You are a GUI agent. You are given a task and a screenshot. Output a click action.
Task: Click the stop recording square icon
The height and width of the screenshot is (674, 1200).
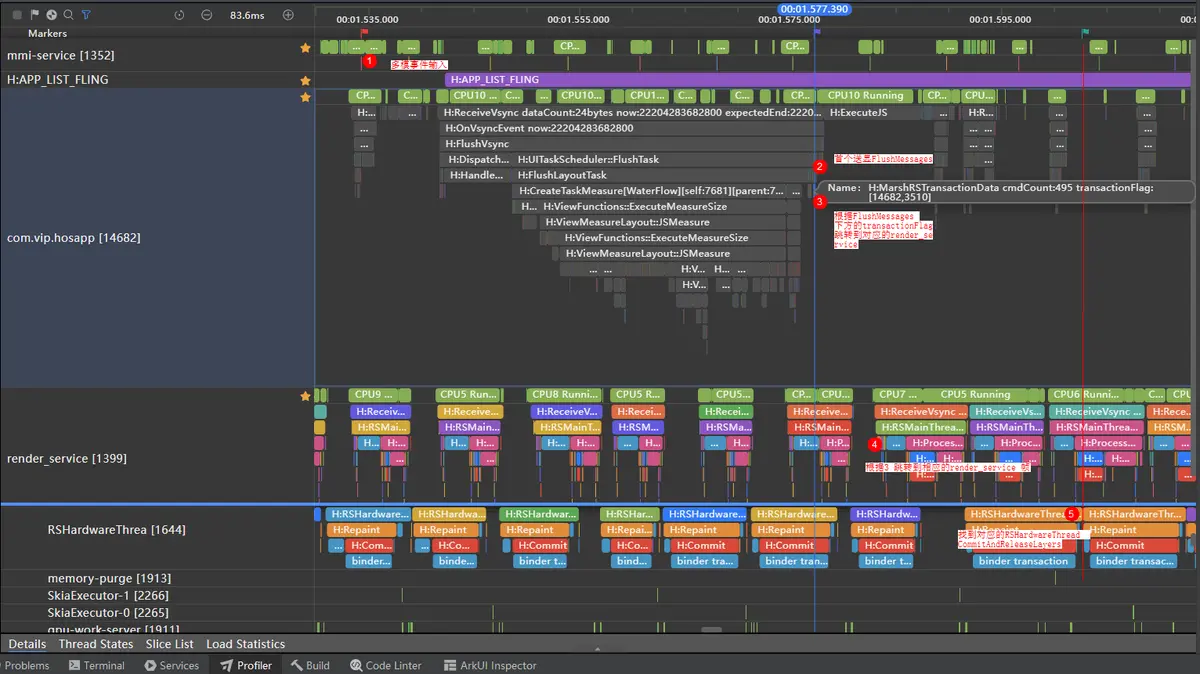pos(17,15)
